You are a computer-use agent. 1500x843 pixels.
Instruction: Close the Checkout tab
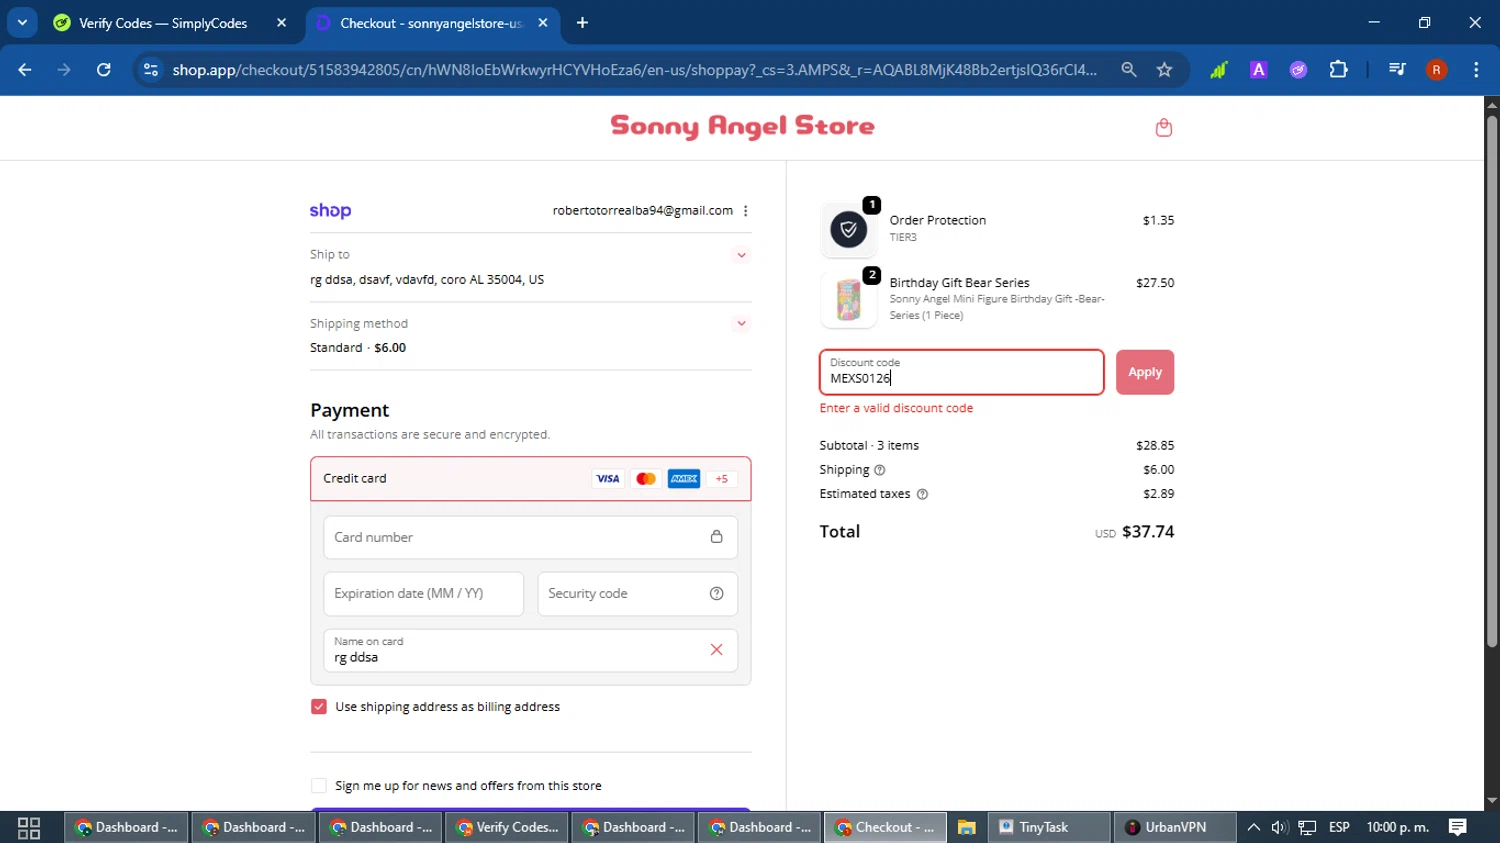click(543, 23)
